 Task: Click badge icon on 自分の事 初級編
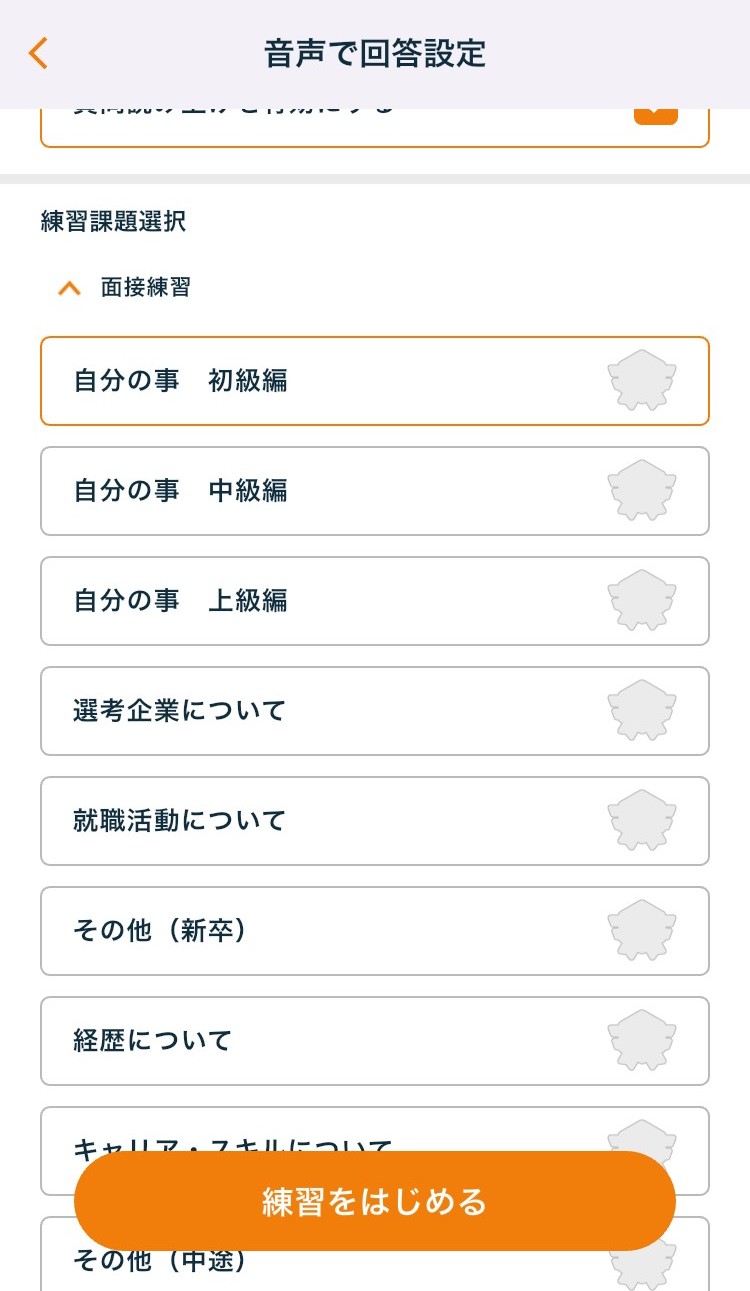(x=642, y=381)
